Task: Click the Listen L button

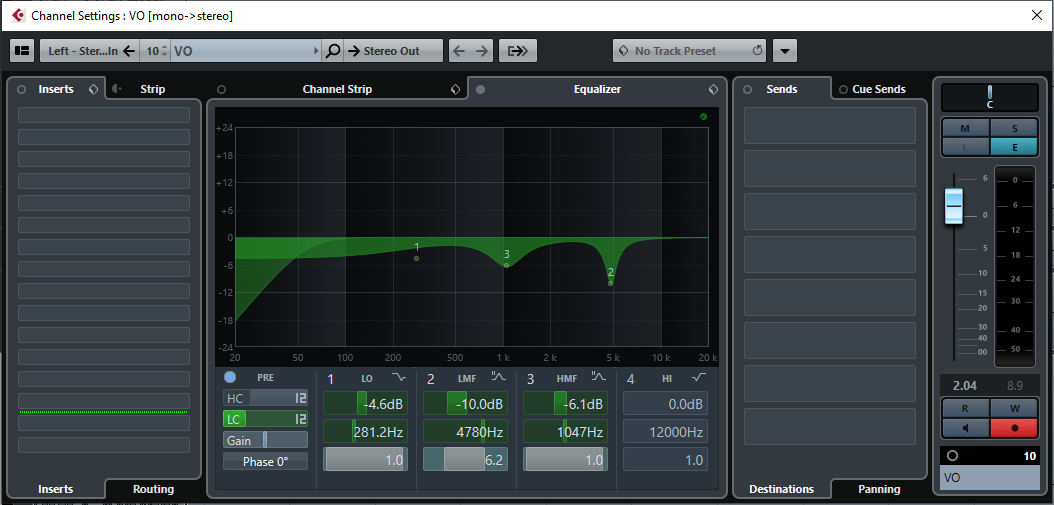Action: click(x=965, y=146)
